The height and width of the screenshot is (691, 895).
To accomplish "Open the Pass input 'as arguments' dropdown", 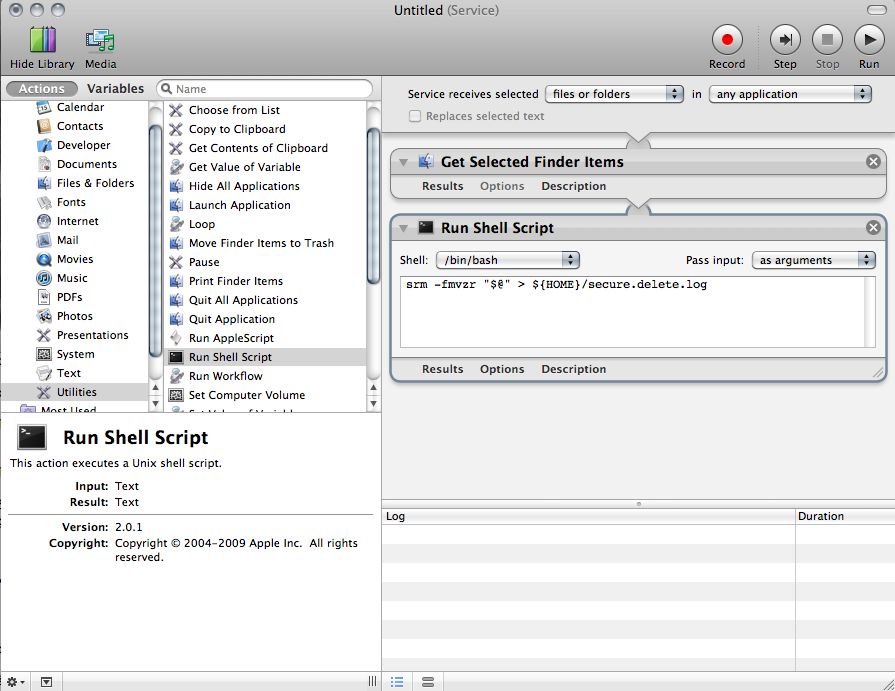I will click(x=813, y=260).
